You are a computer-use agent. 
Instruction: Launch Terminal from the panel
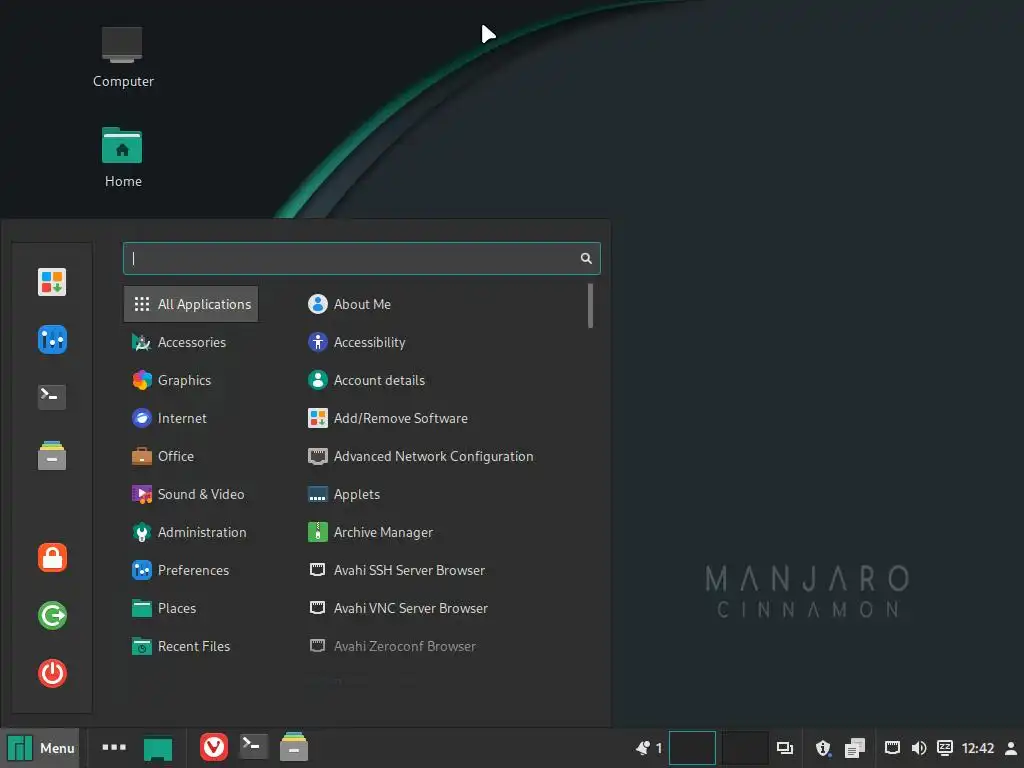[253, 747]
